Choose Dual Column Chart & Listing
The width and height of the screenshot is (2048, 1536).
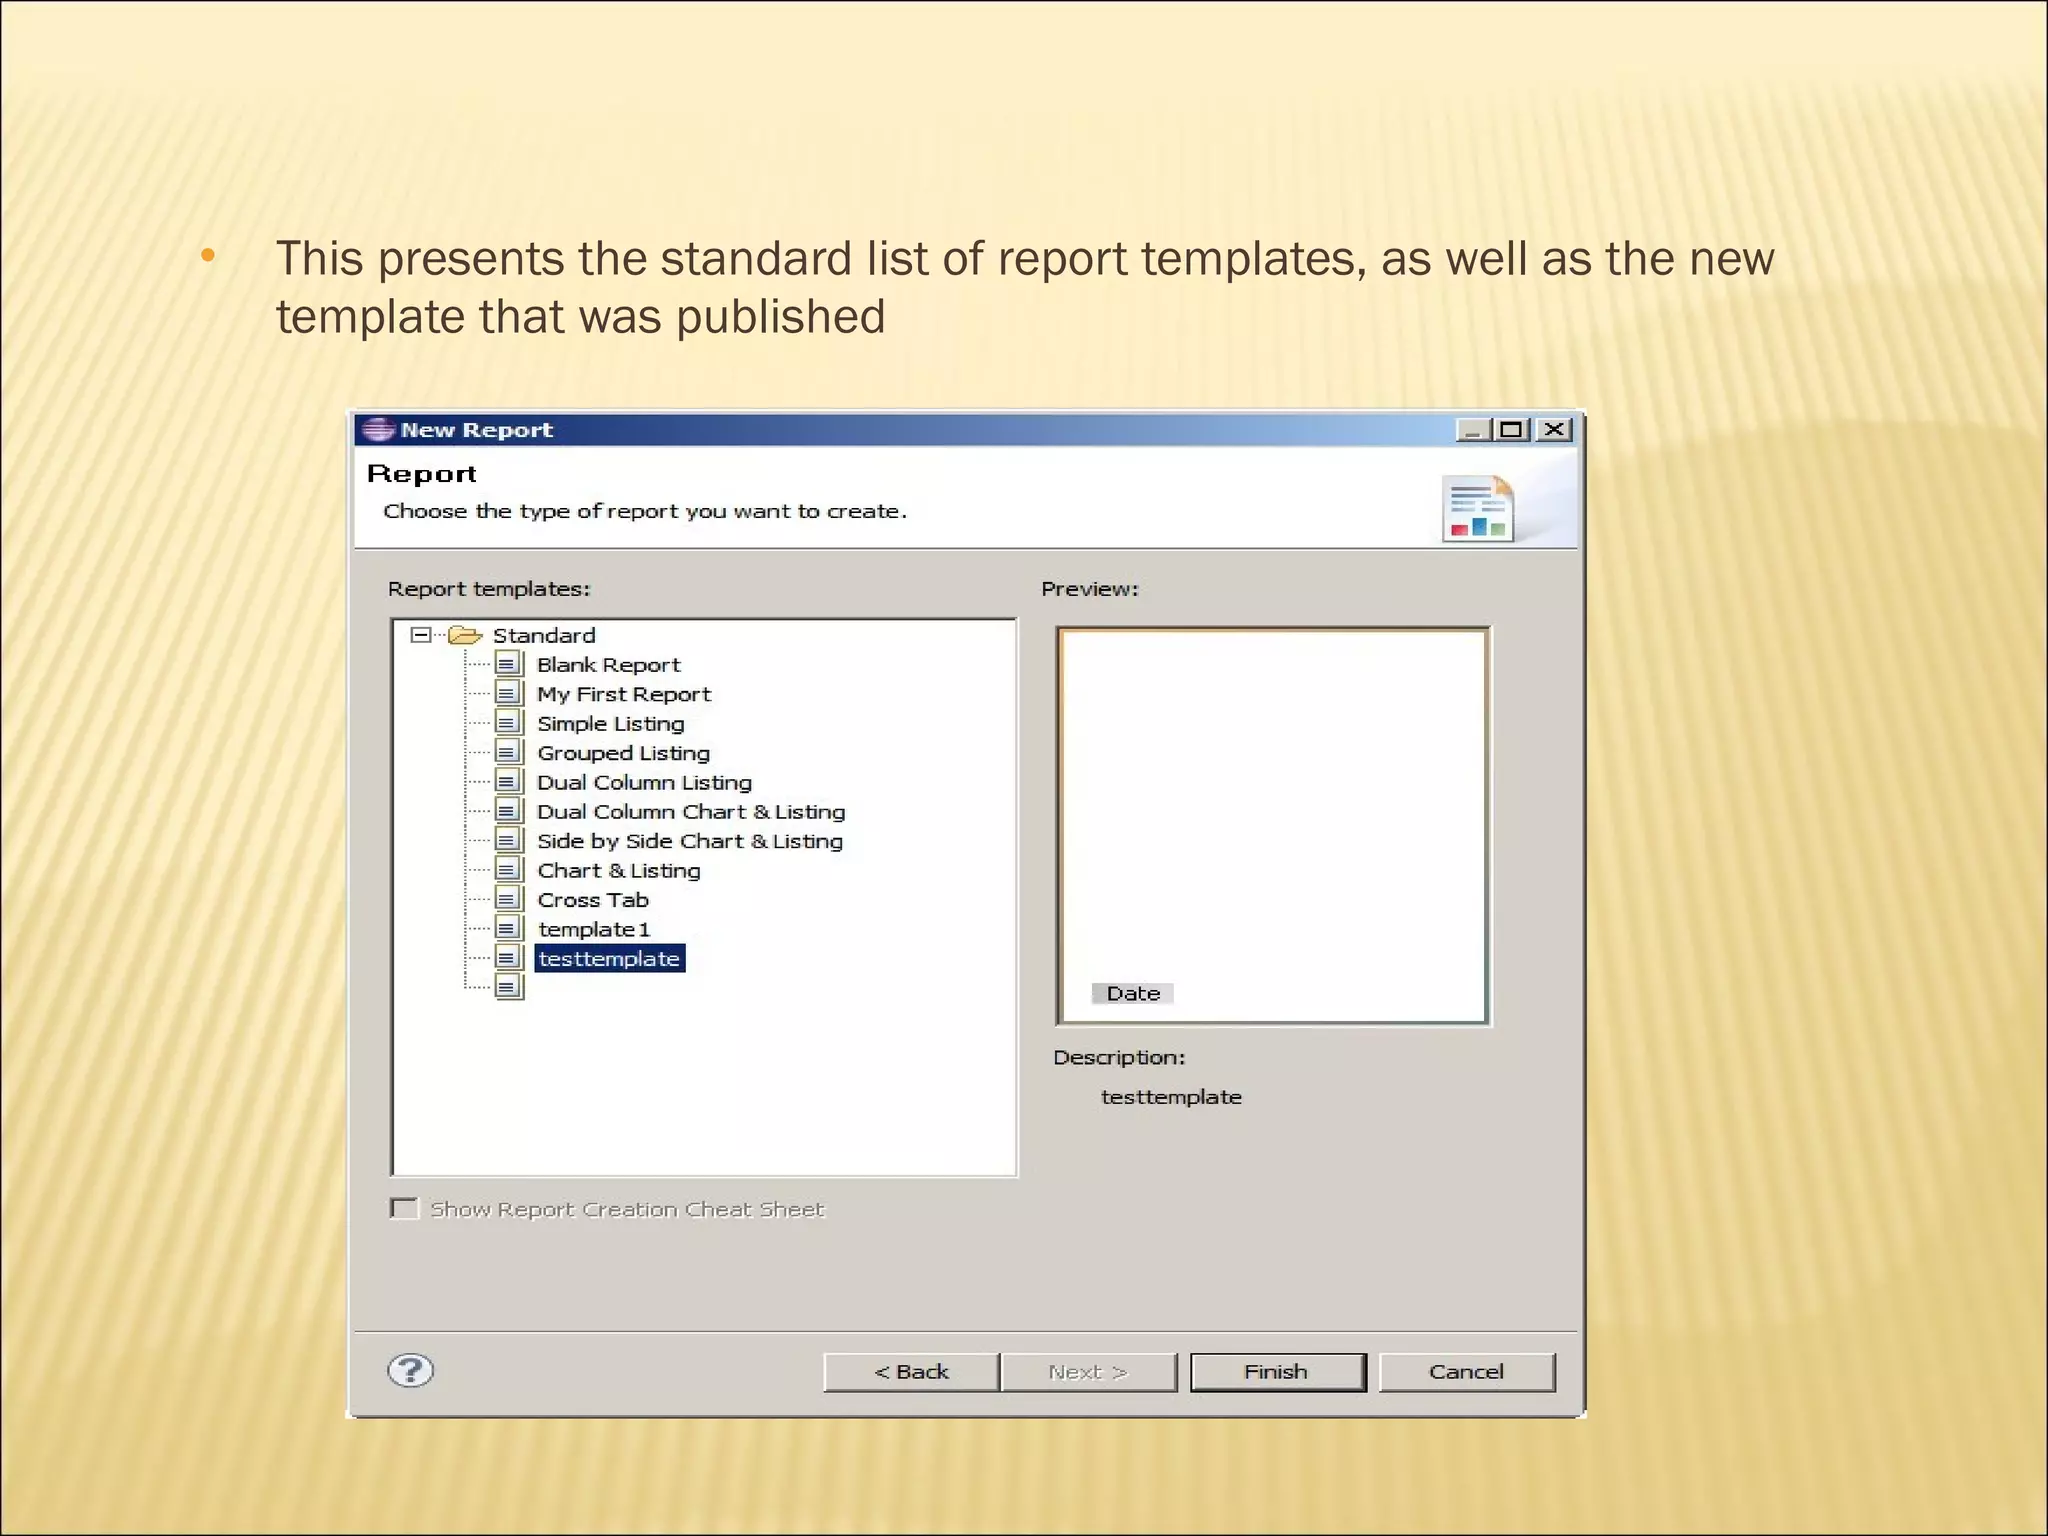[x=691, y=812]
